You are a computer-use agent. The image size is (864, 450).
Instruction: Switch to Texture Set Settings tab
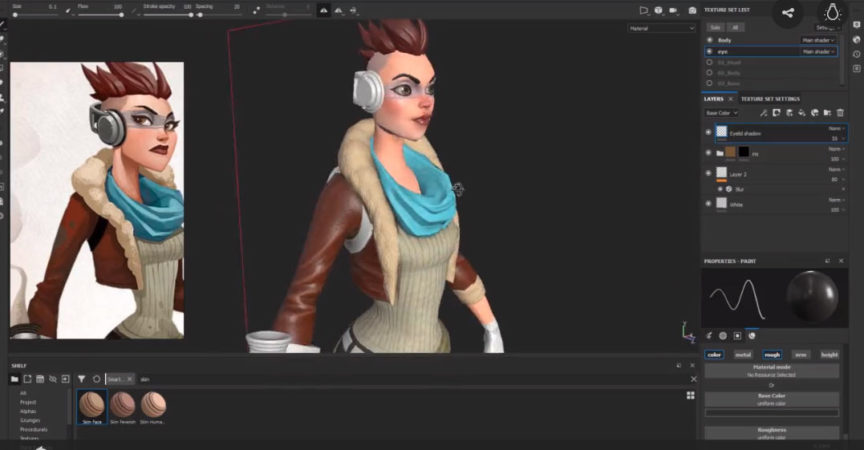tap(770, 99)
